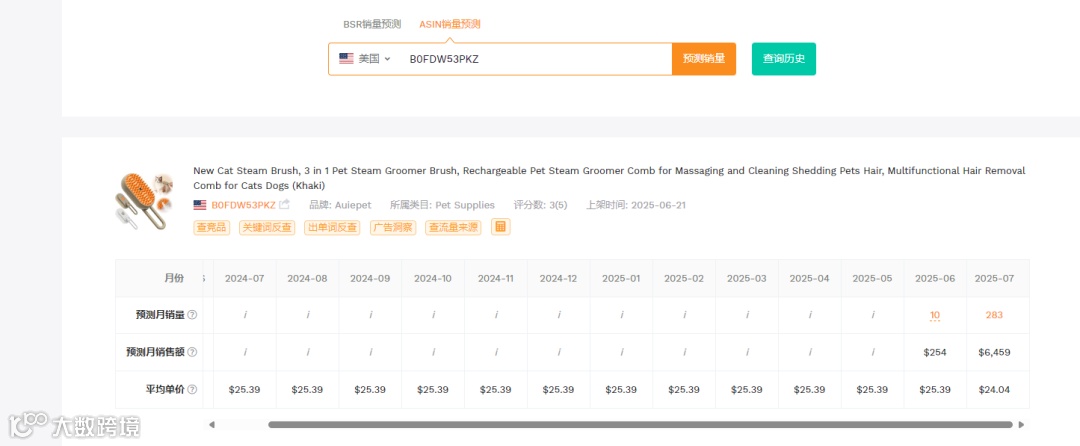The width and height of the screenshot is (1080, 446).
Task: Click the US flag beside product ASIN
Action: (x=200, y=205)
